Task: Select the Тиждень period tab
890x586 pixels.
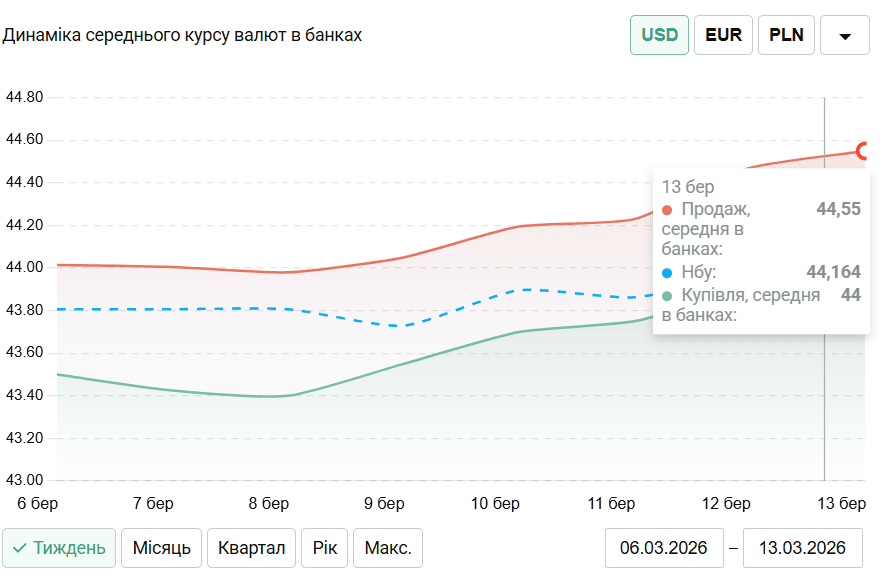Action: point(59,548)
